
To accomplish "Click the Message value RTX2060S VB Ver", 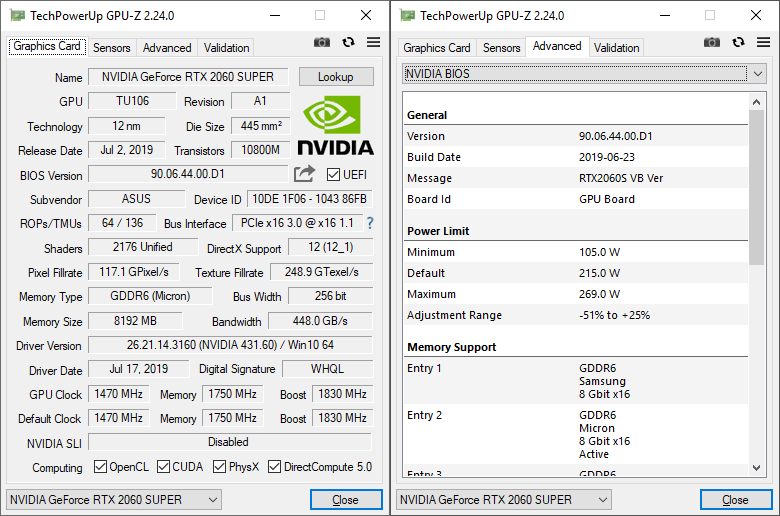I will pyautogui.click(x=621, y=178).
